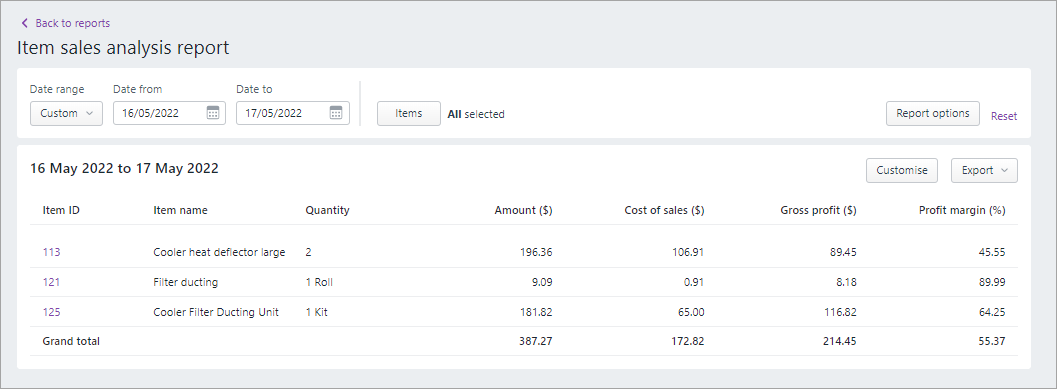This screenshot has width=1057, height=389.
Task: Sort by Item name column header
Action: (181, 210)
